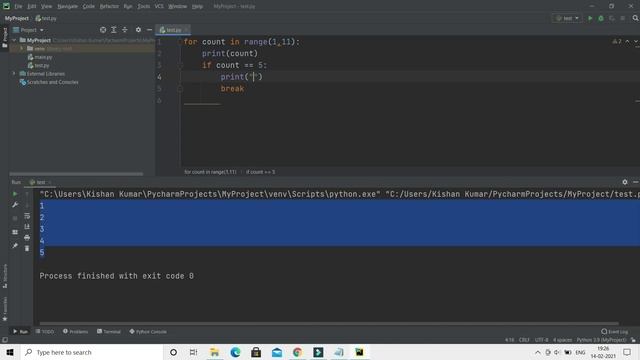This screenshot has height=360, width=640.
Task: Open Microsoft Edge from taskbar
Action: click(x=235, y=352)
